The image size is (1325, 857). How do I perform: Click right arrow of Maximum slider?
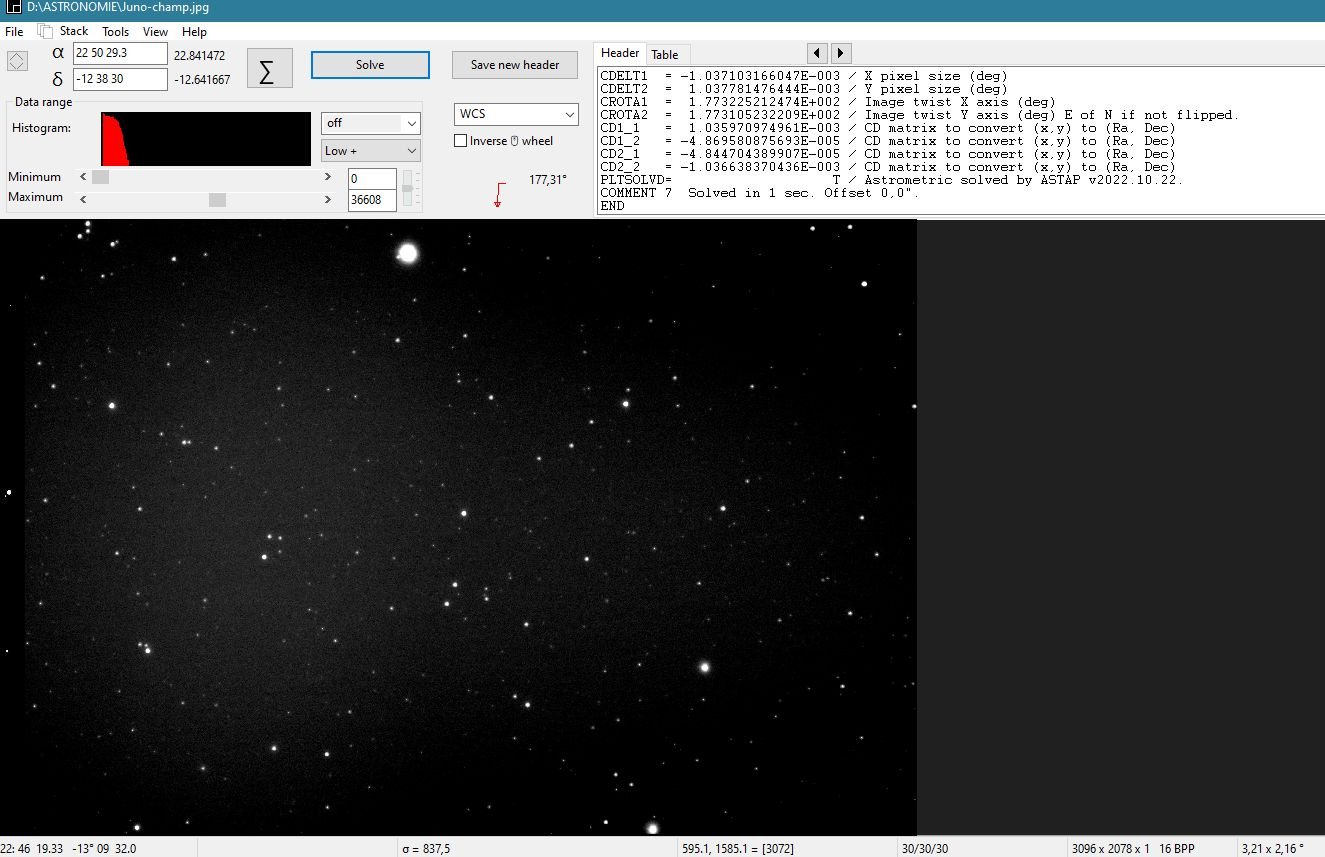pos(328,200)
